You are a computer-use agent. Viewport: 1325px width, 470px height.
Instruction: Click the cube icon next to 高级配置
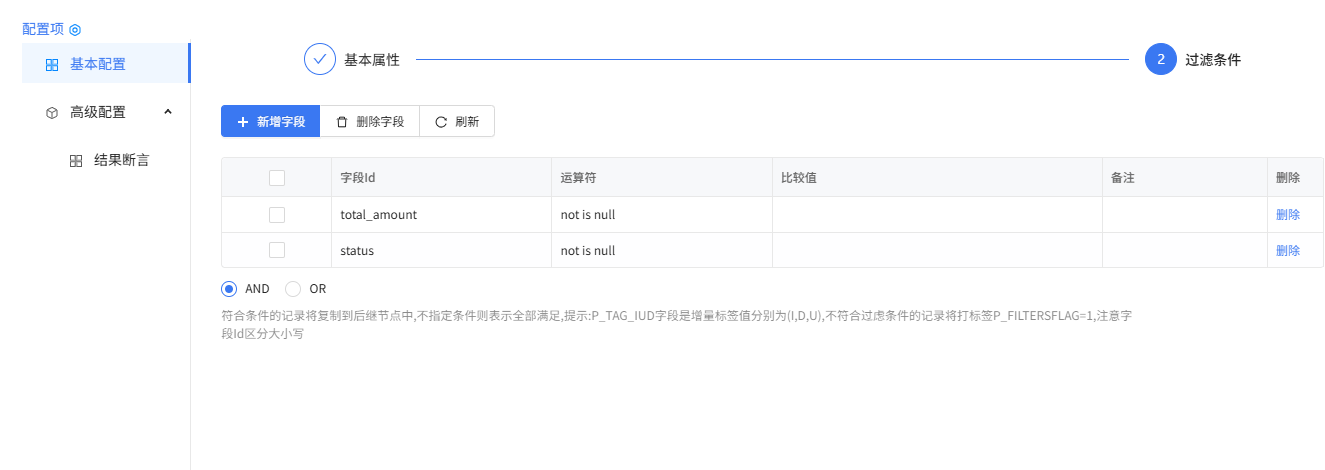click(52, 113)
